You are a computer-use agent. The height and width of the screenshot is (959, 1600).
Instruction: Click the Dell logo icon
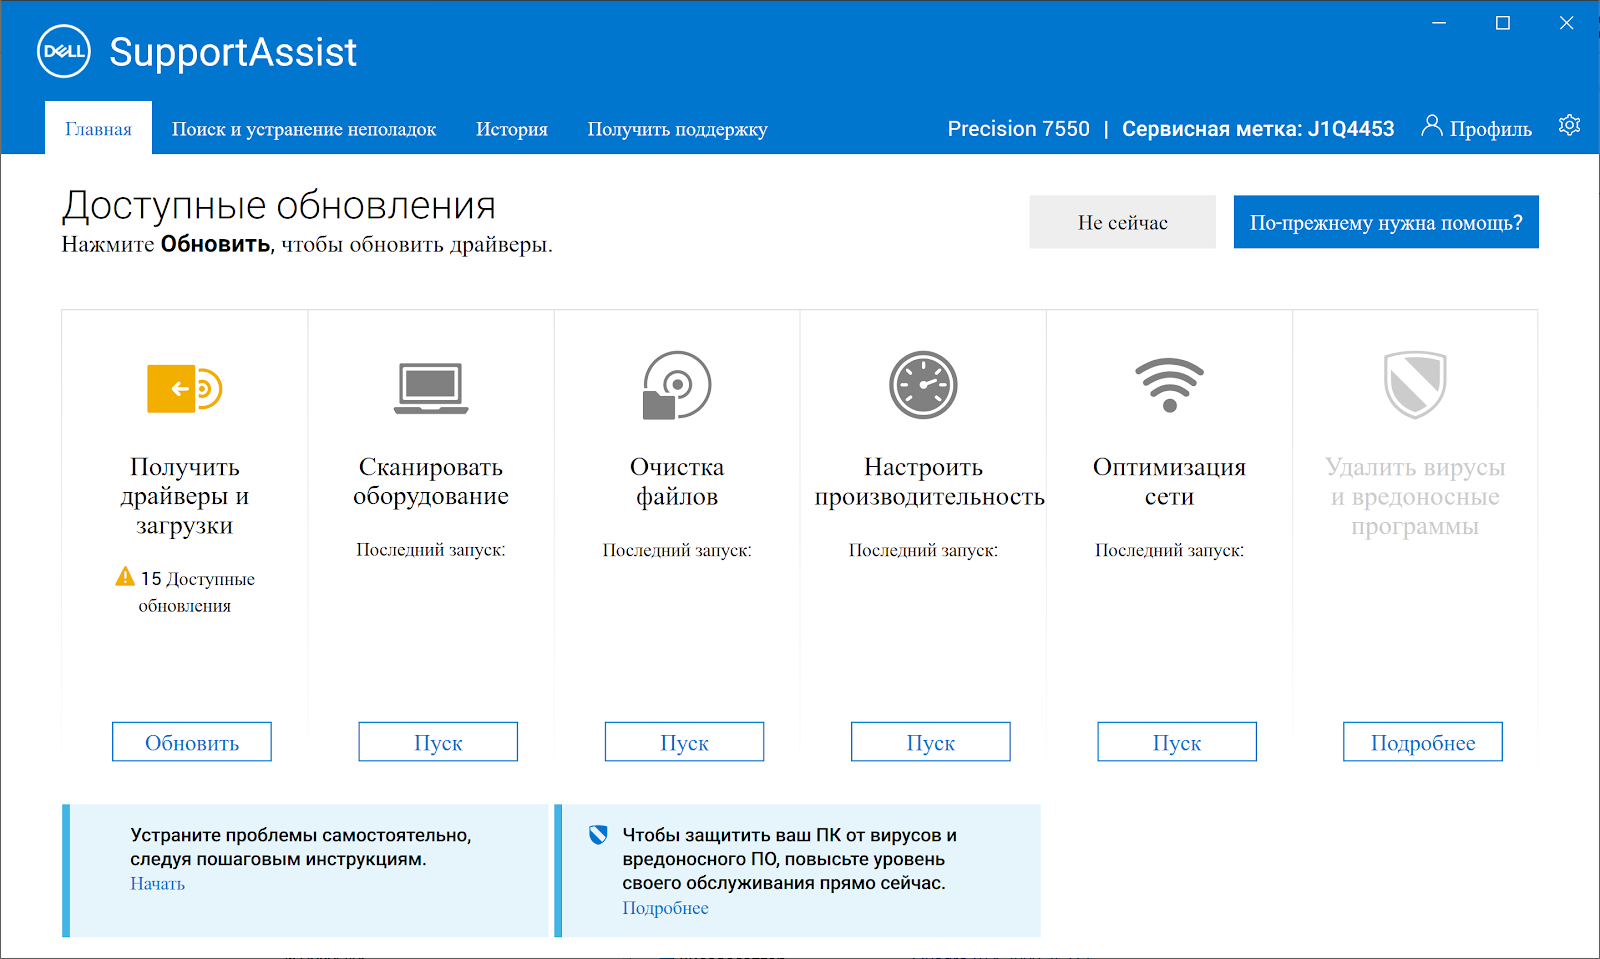tap(64, 51)
